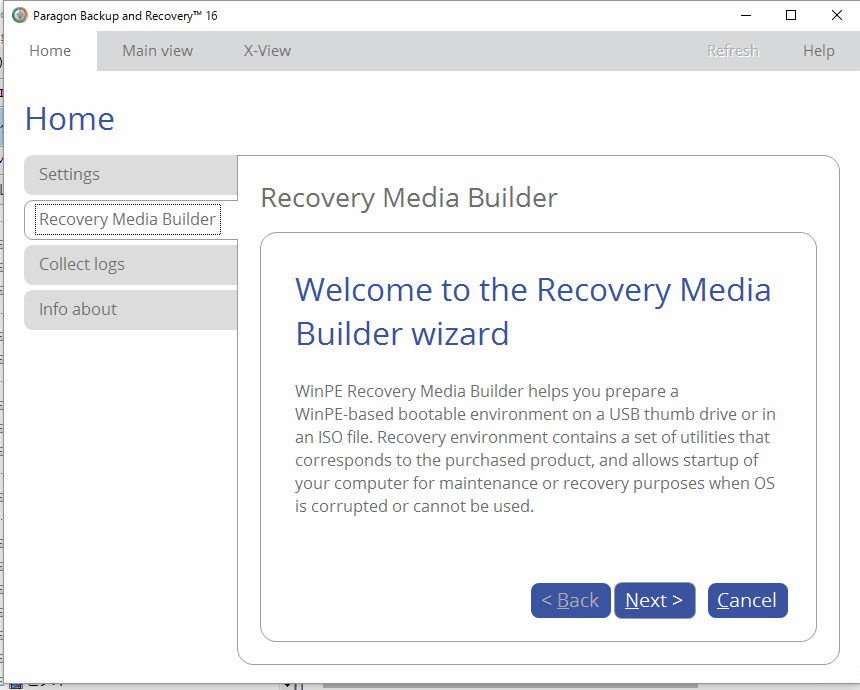The image size is (860, 690).
Task: Open the Info about section
Action: point(131,309)
